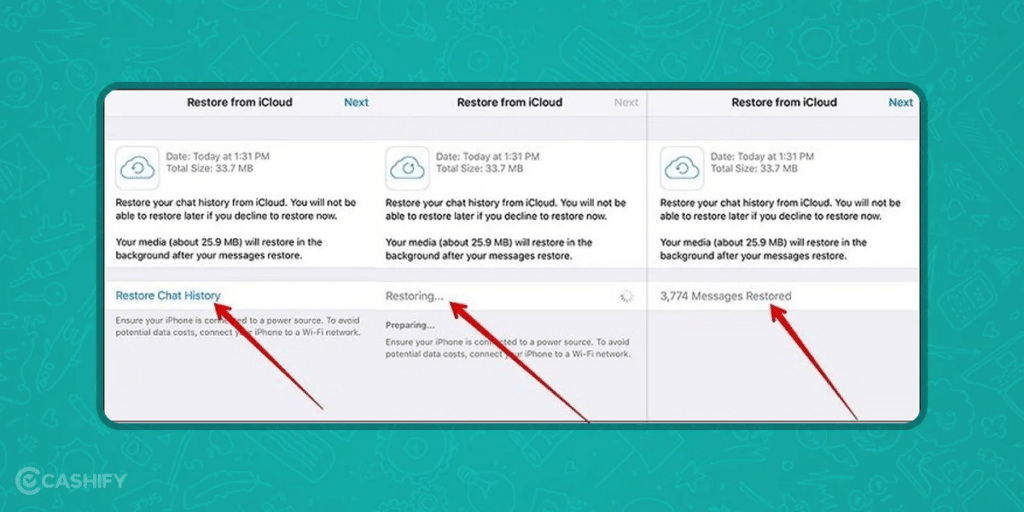Click Preparing... status label
The width and height of the screenshot is (1024, 512).
(x=410, y=325)
